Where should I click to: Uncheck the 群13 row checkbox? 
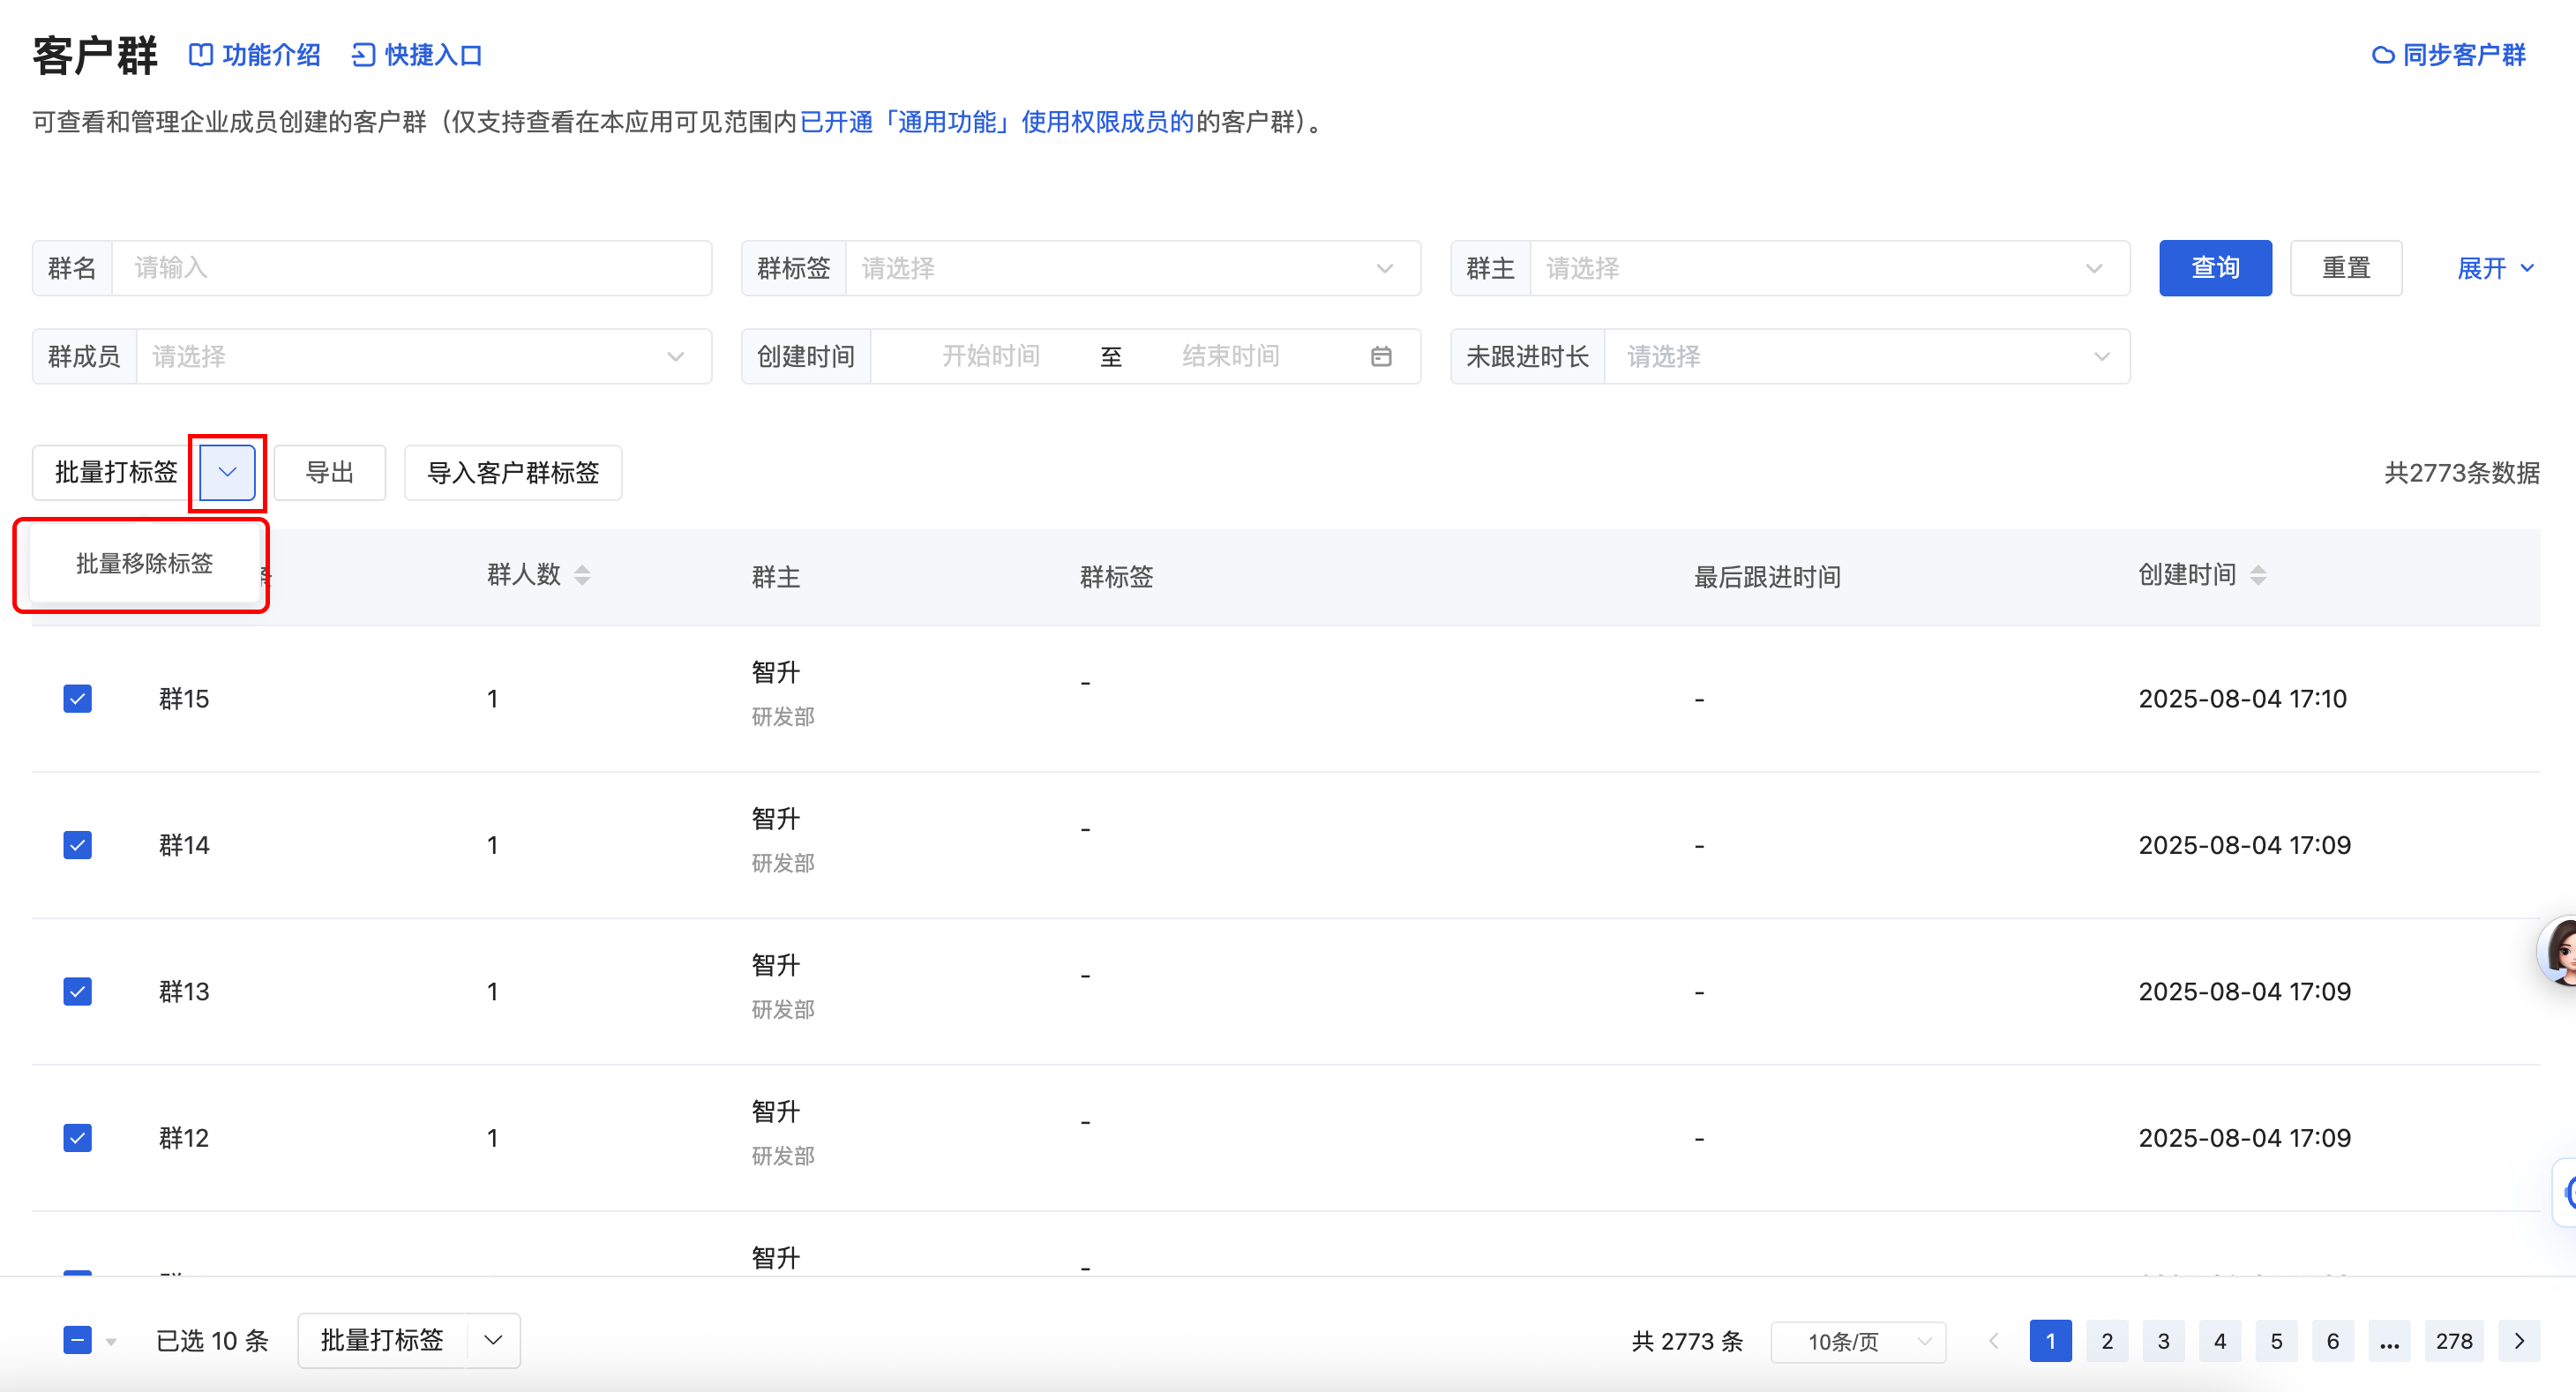77,991
